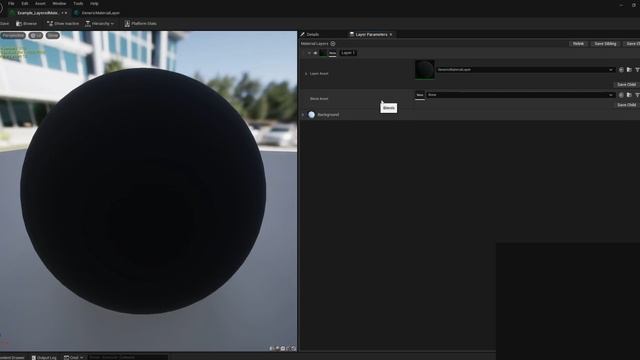Open the Asset menu

coord(40,3)
